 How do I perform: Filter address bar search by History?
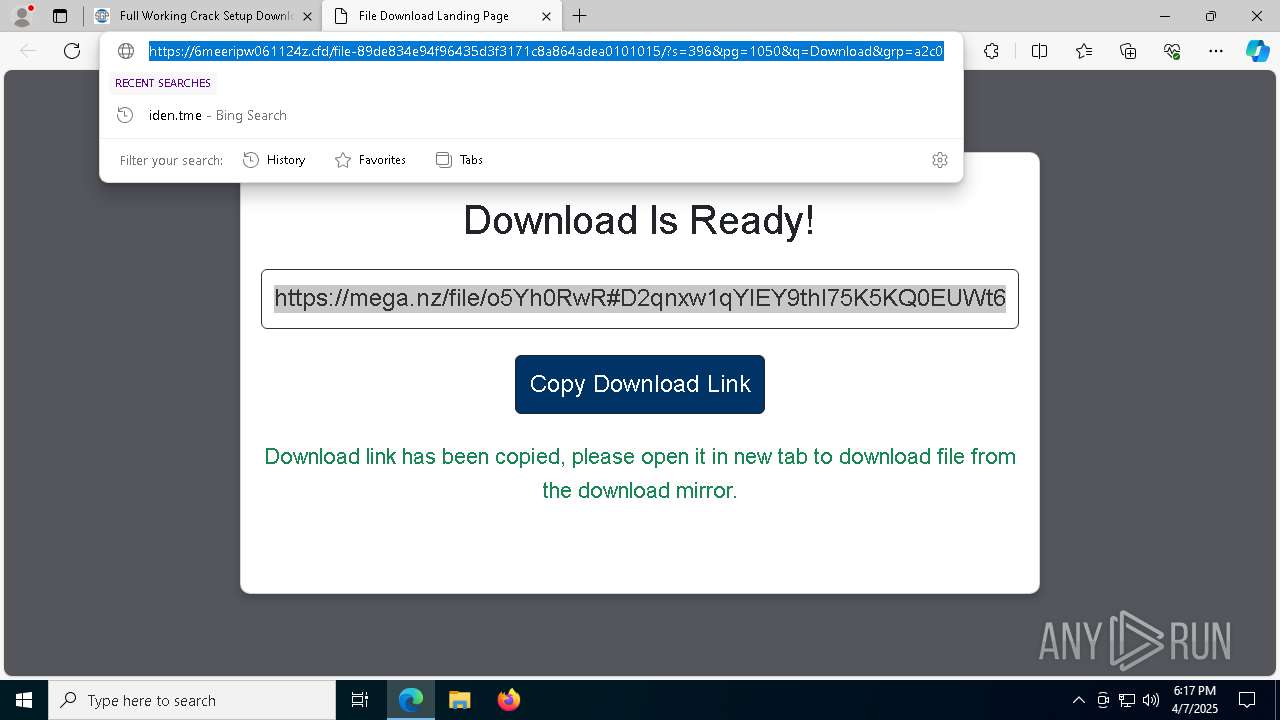click(274, 160)
